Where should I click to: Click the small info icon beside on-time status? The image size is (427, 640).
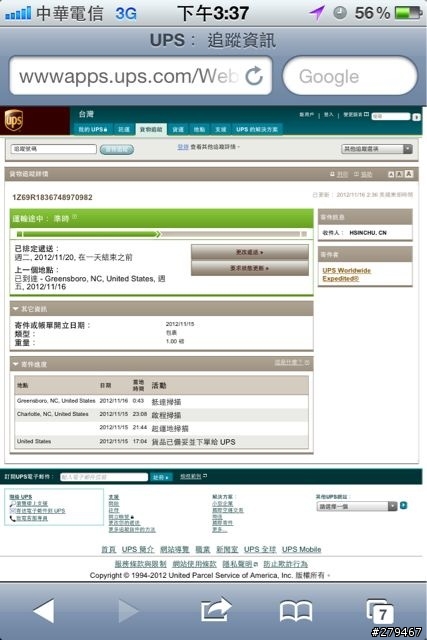[x=75, y=217]
